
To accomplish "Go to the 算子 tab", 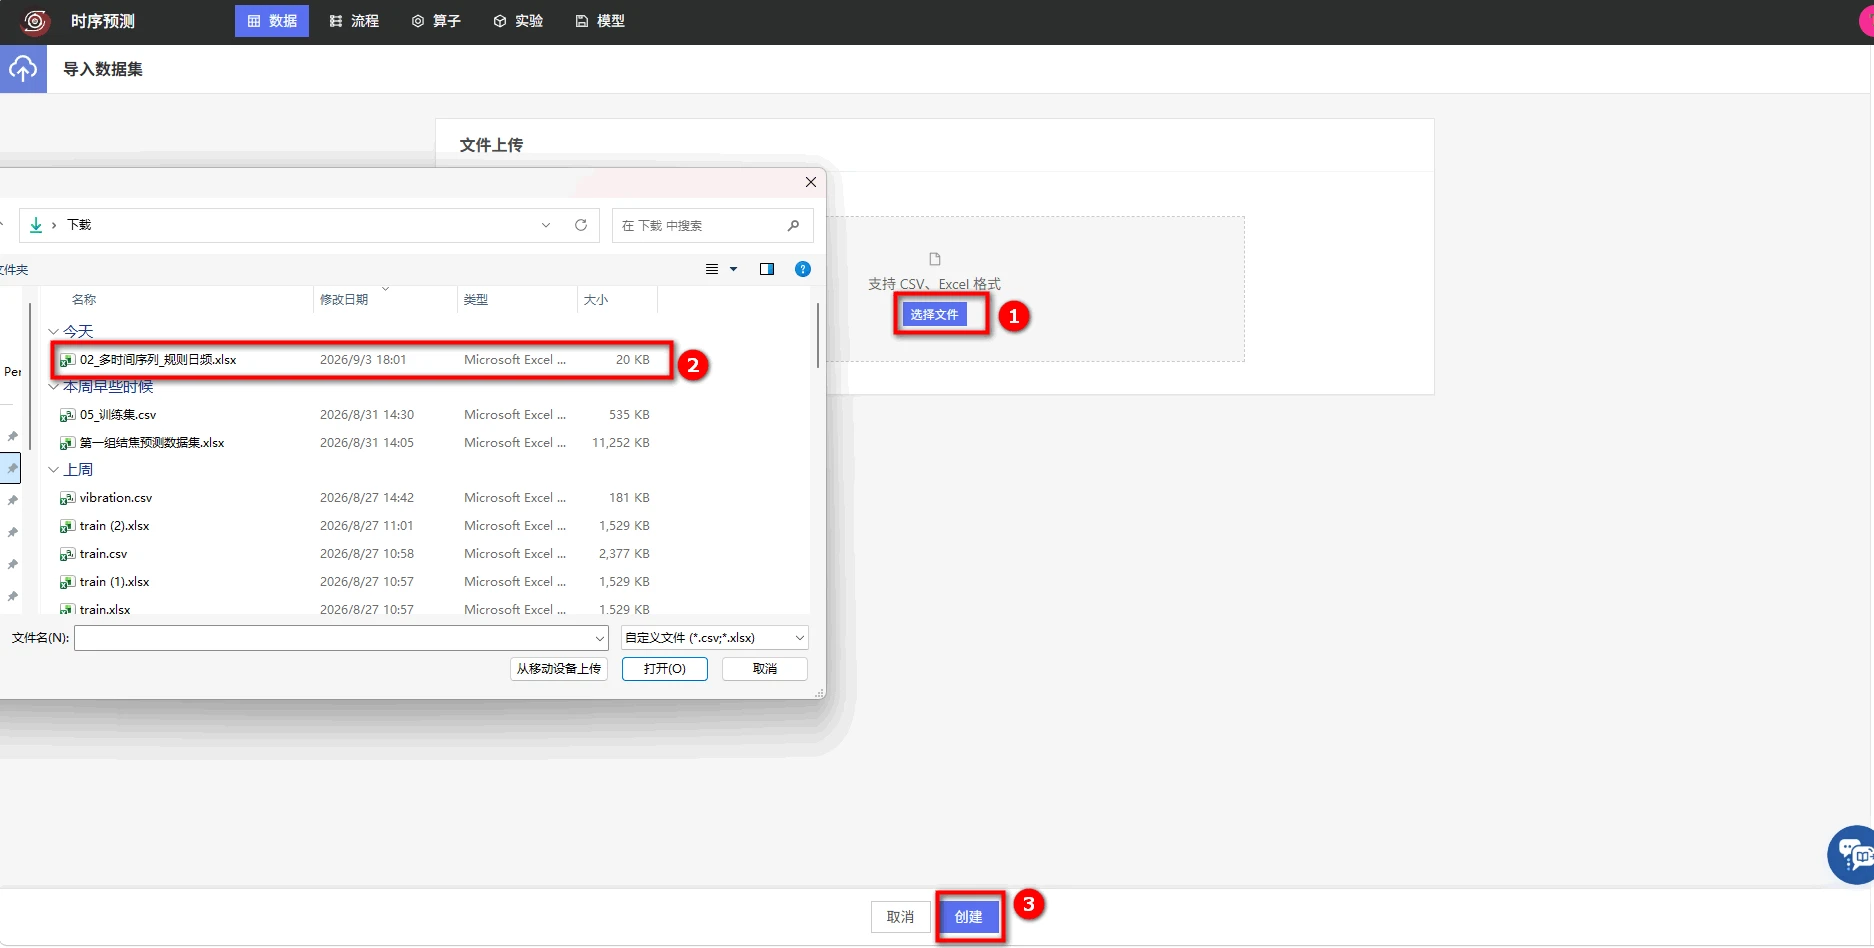I will [436, 21].
